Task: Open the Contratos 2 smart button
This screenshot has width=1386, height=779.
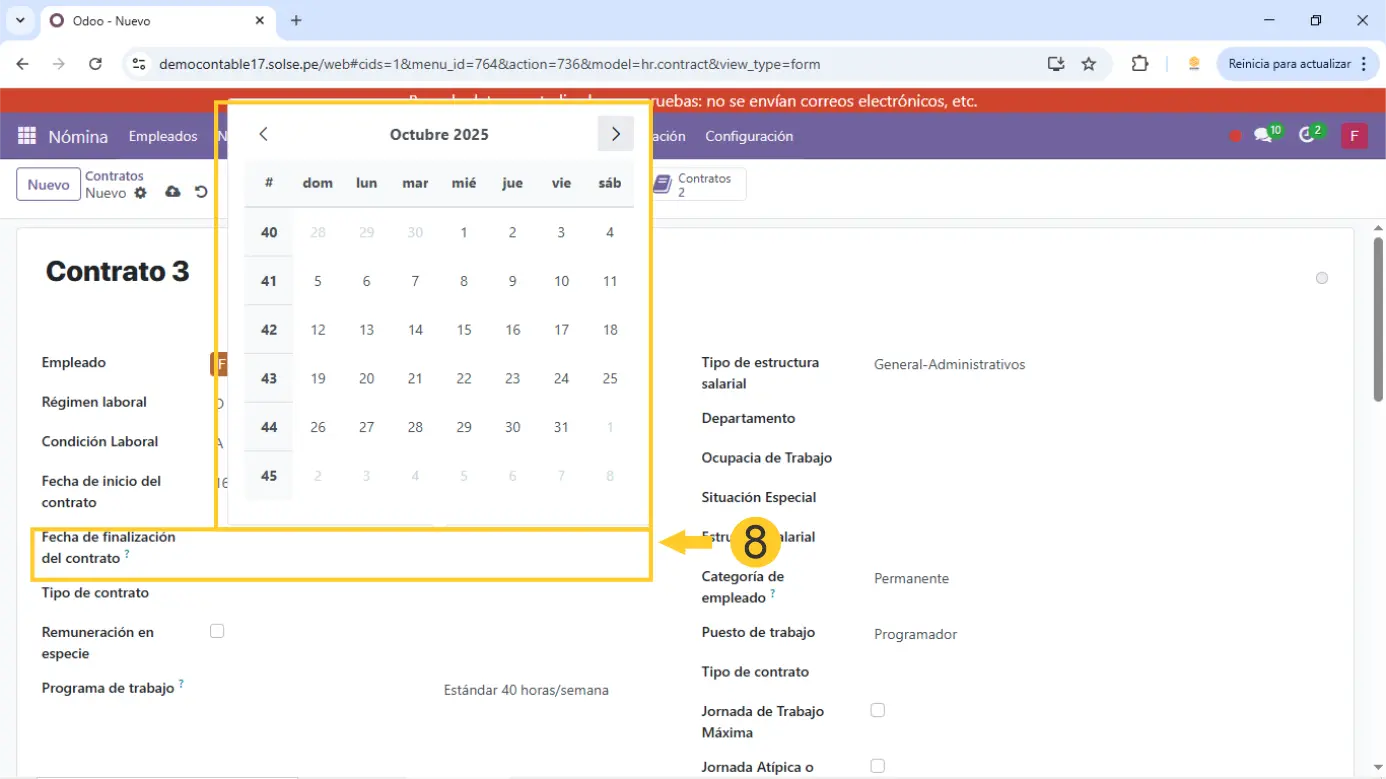Action: [x=697, y=184]
